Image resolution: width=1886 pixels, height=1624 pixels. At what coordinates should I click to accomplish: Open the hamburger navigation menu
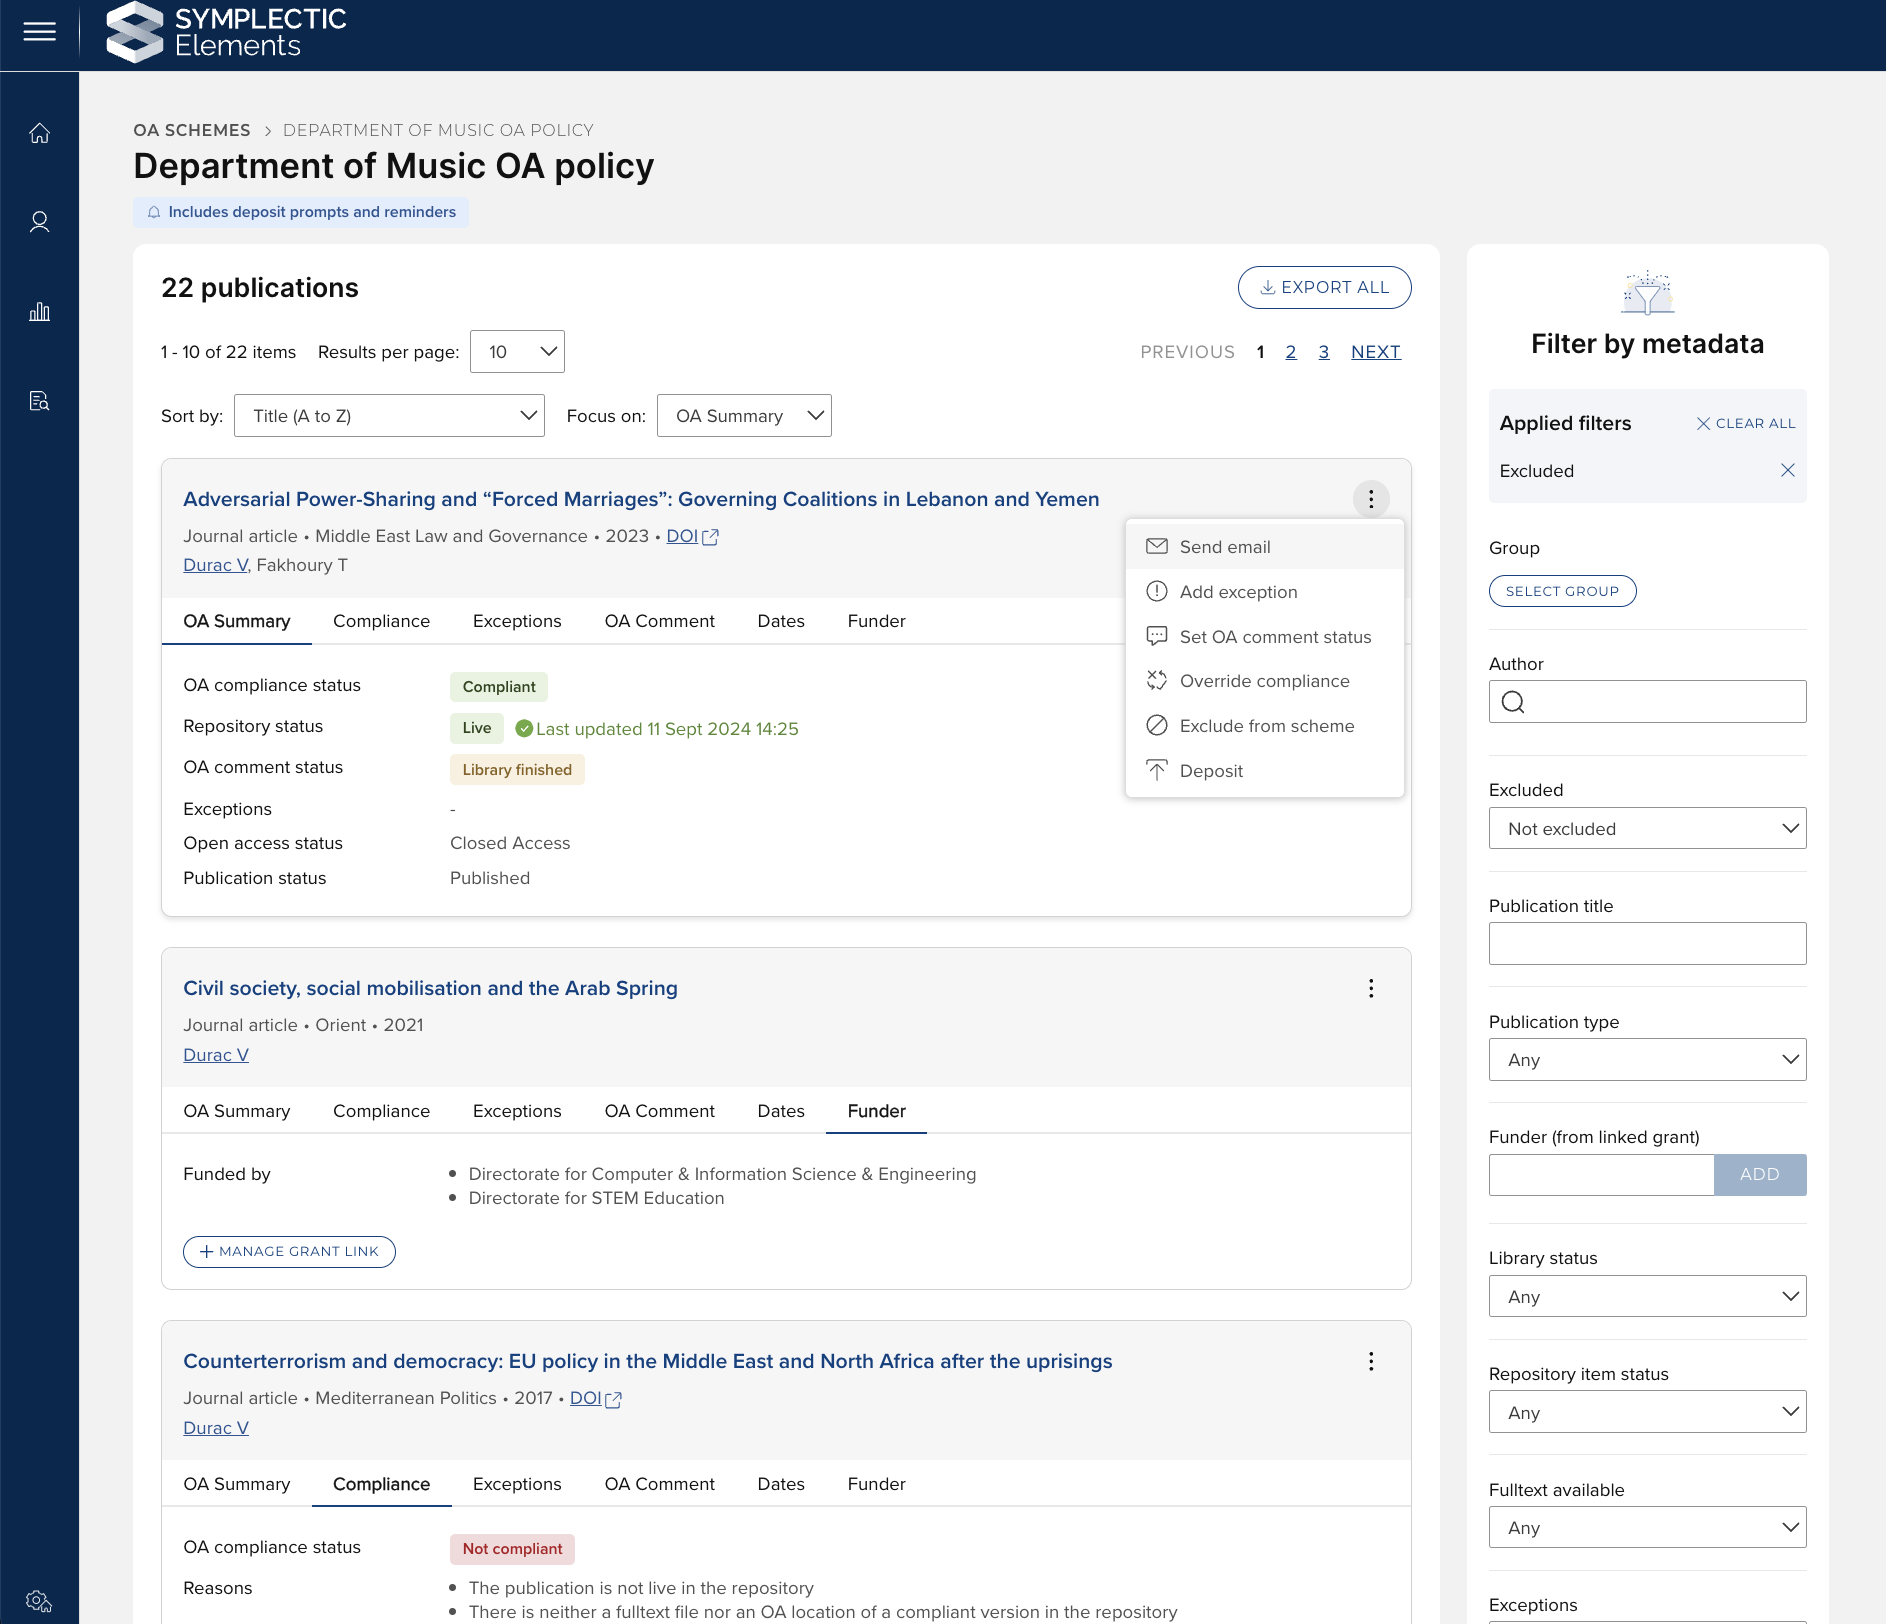point(39,32)
